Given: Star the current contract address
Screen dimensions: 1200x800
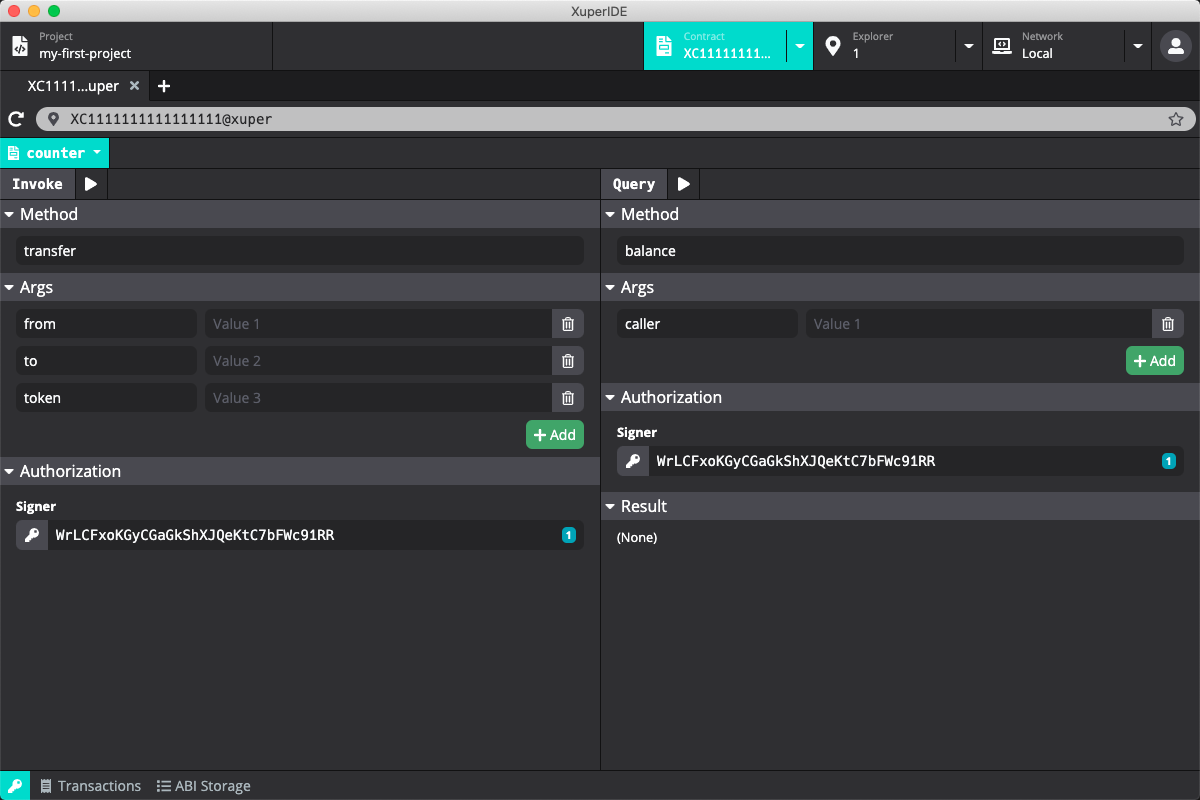Looking at the screenshot, I should (1176, 119).
